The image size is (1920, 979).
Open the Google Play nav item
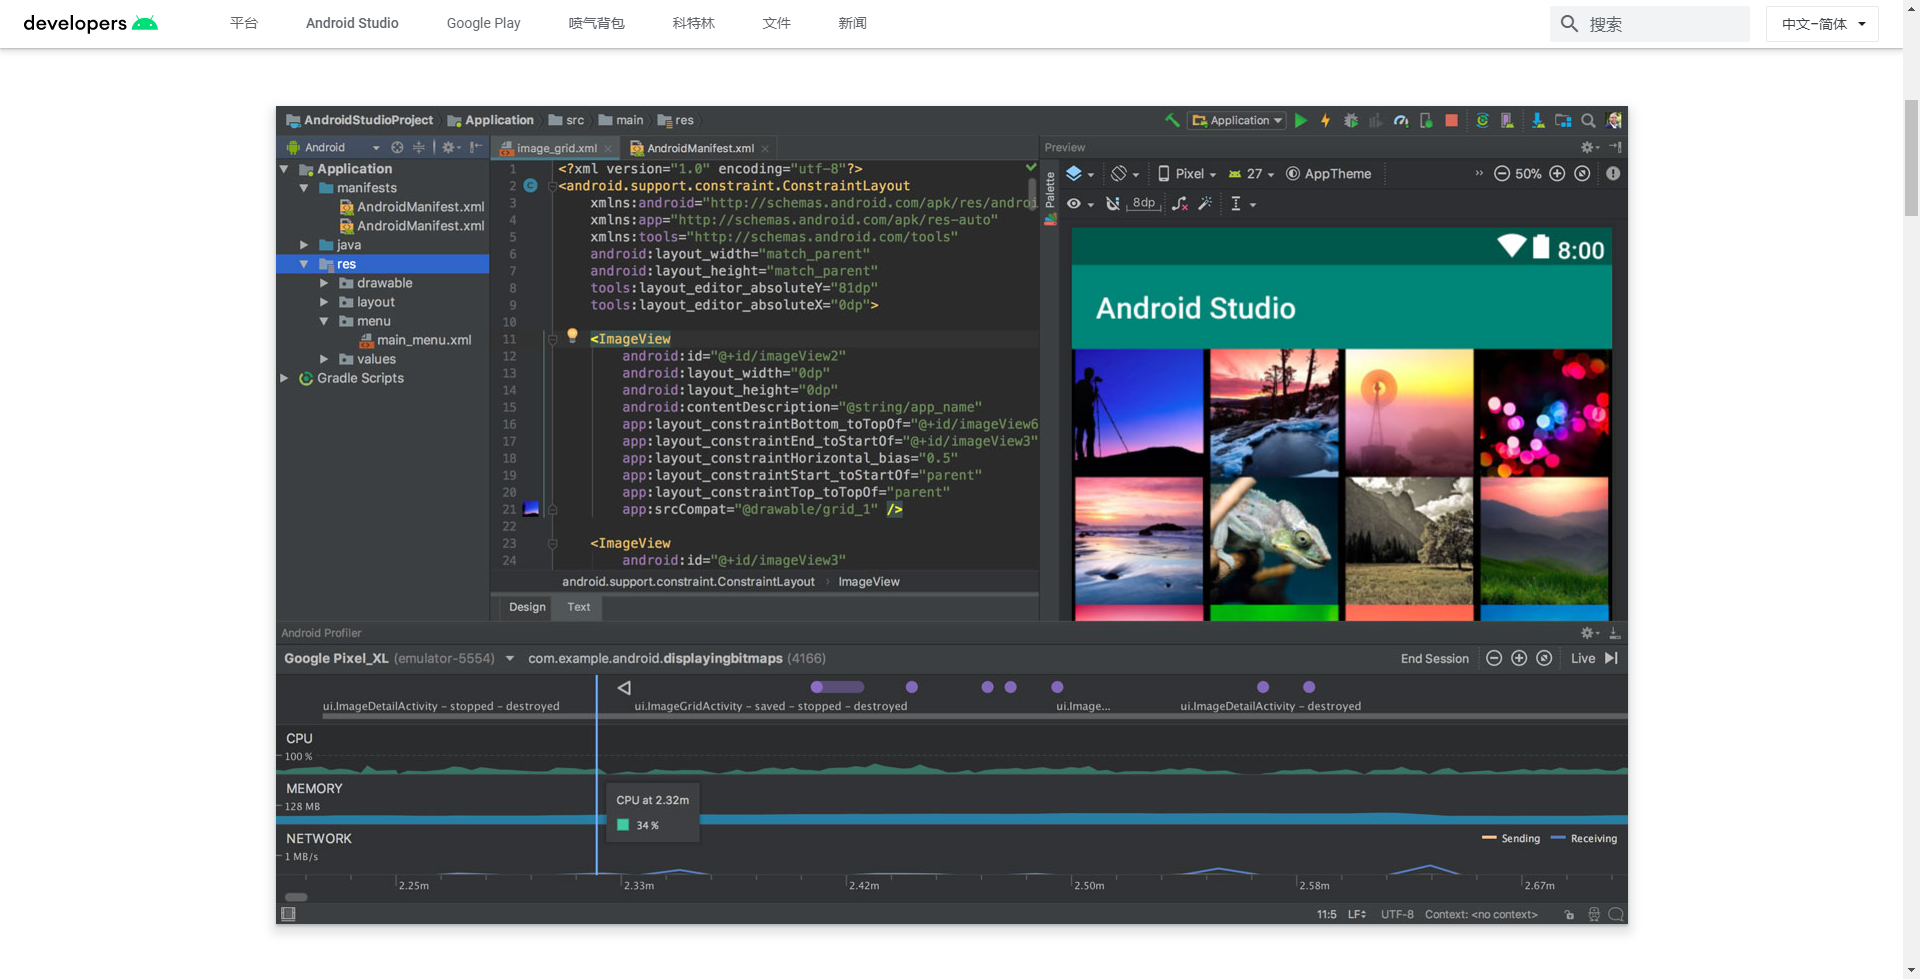(483, 23)
